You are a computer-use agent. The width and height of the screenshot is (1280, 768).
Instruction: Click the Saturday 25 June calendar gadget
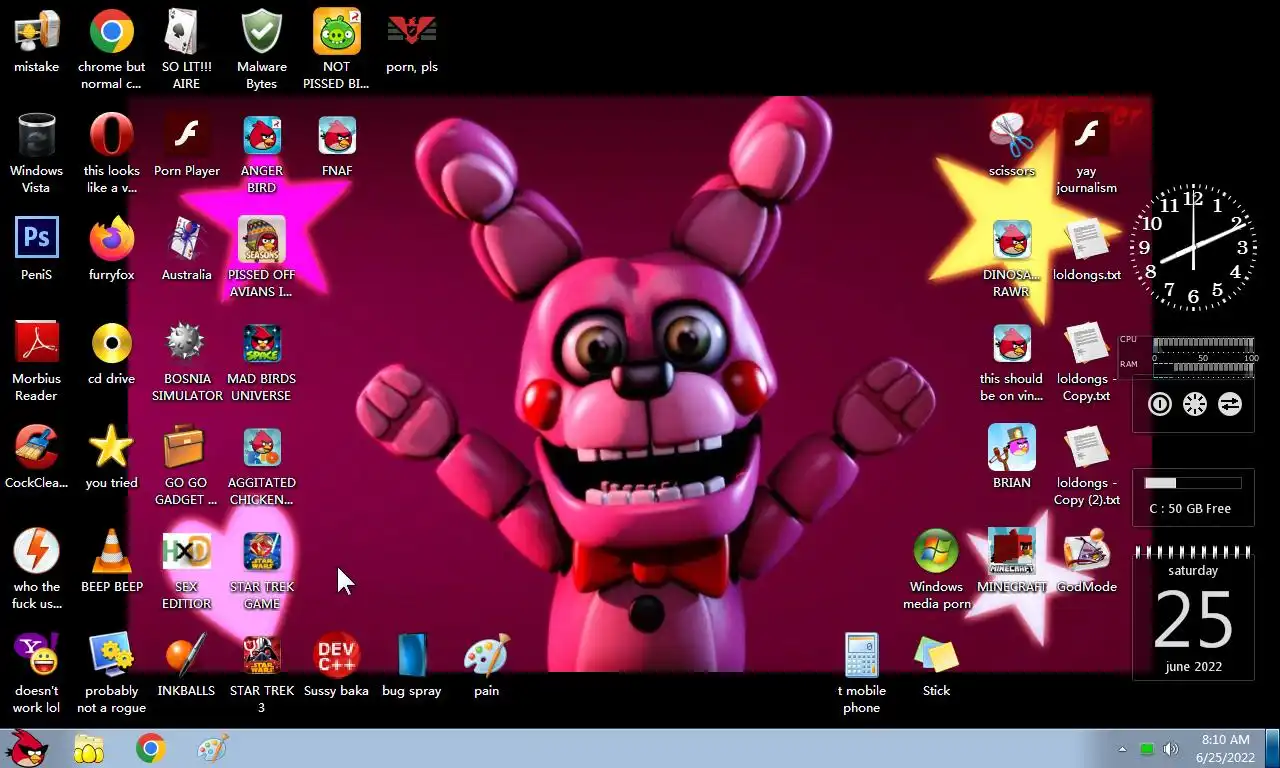tap(1193, 613)
